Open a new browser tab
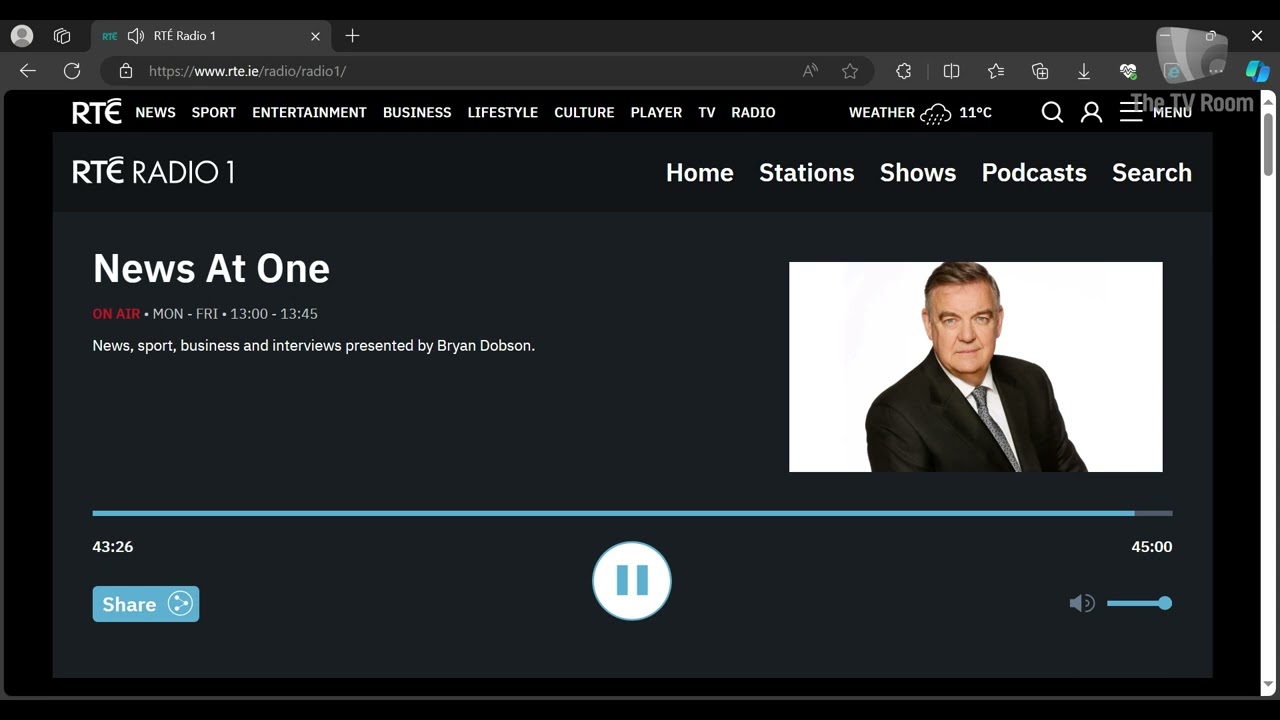 pyautogui.click(x=352, y=36)
